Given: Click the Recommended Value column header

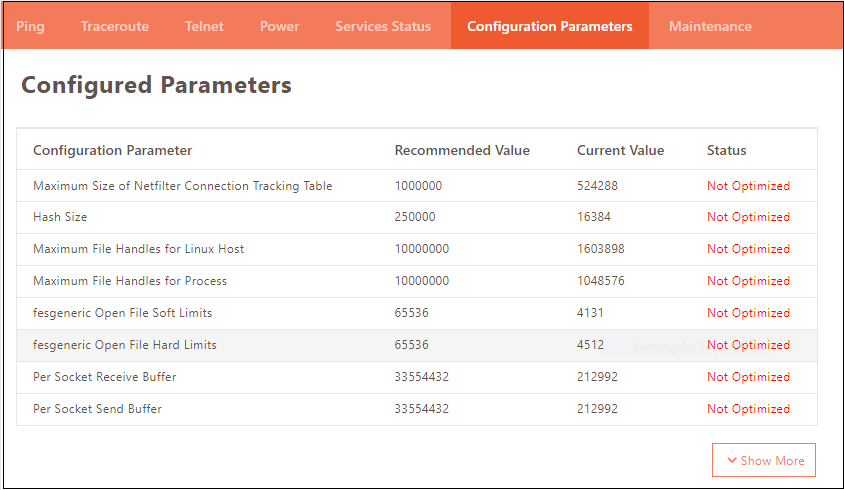Looking at the screenshot, I should pyautogui.click(x=462, y=150).
